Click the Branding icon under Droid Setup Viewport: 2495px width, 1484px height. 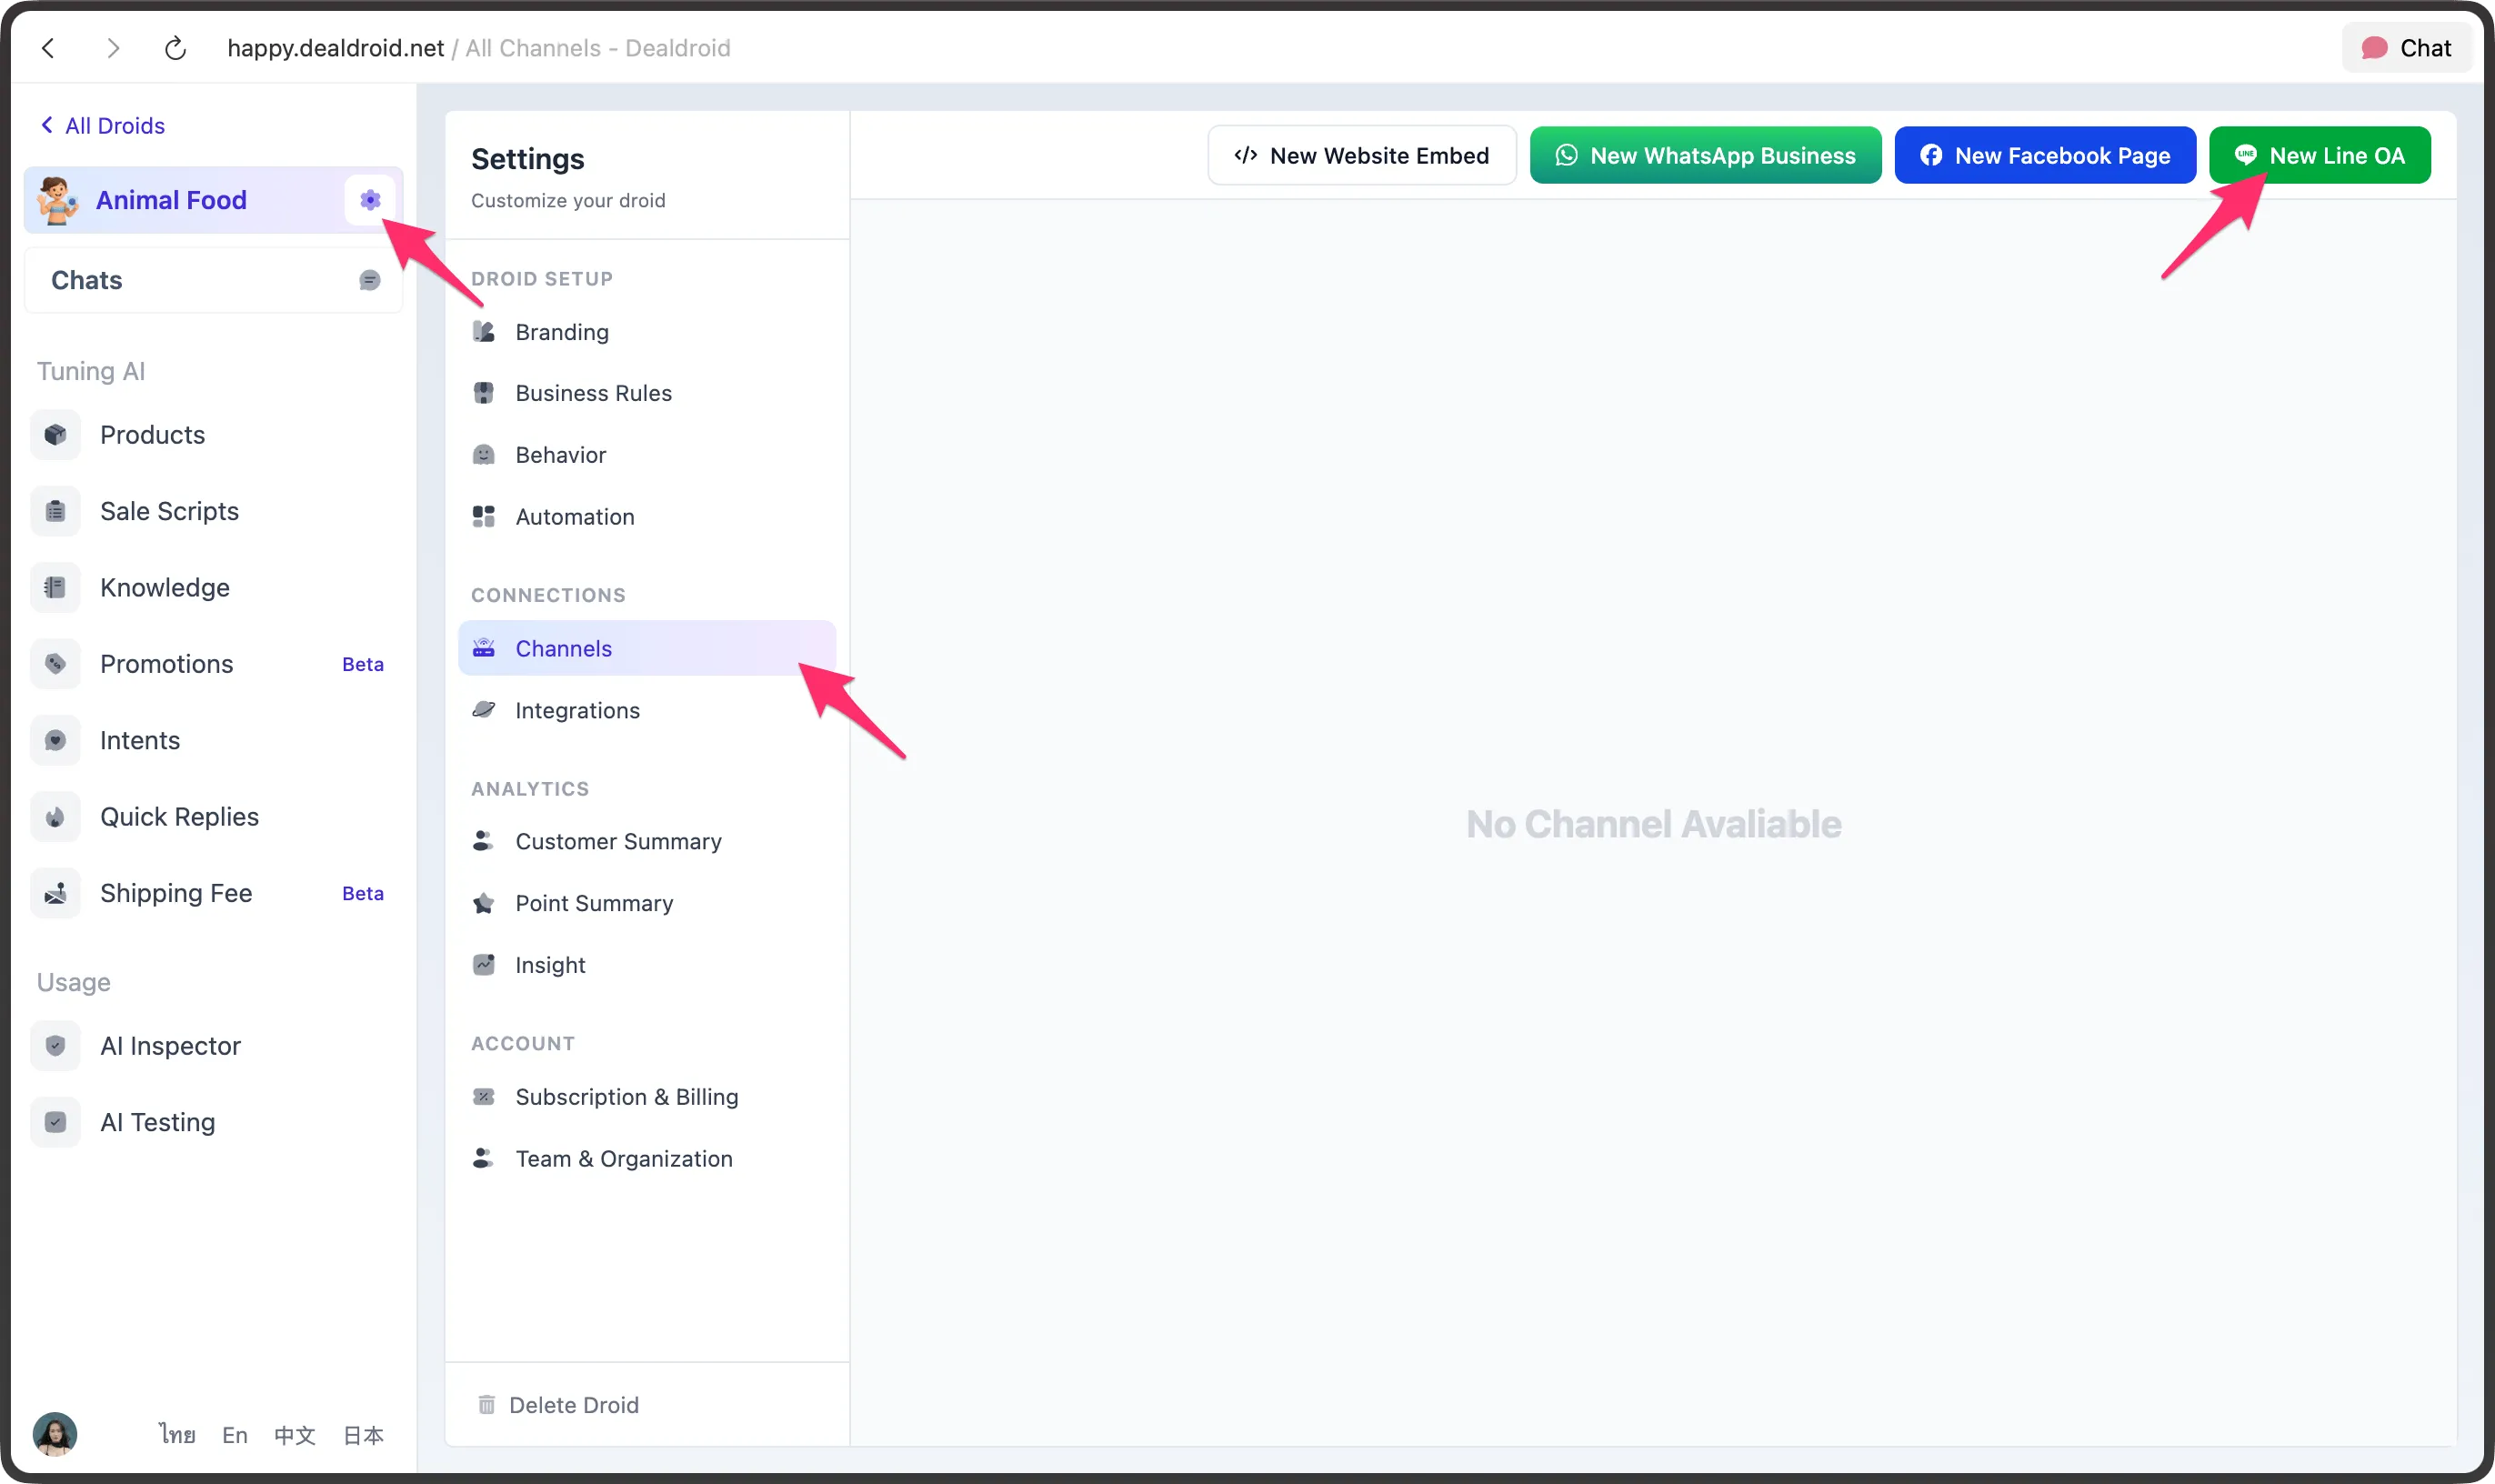point(485,331)
